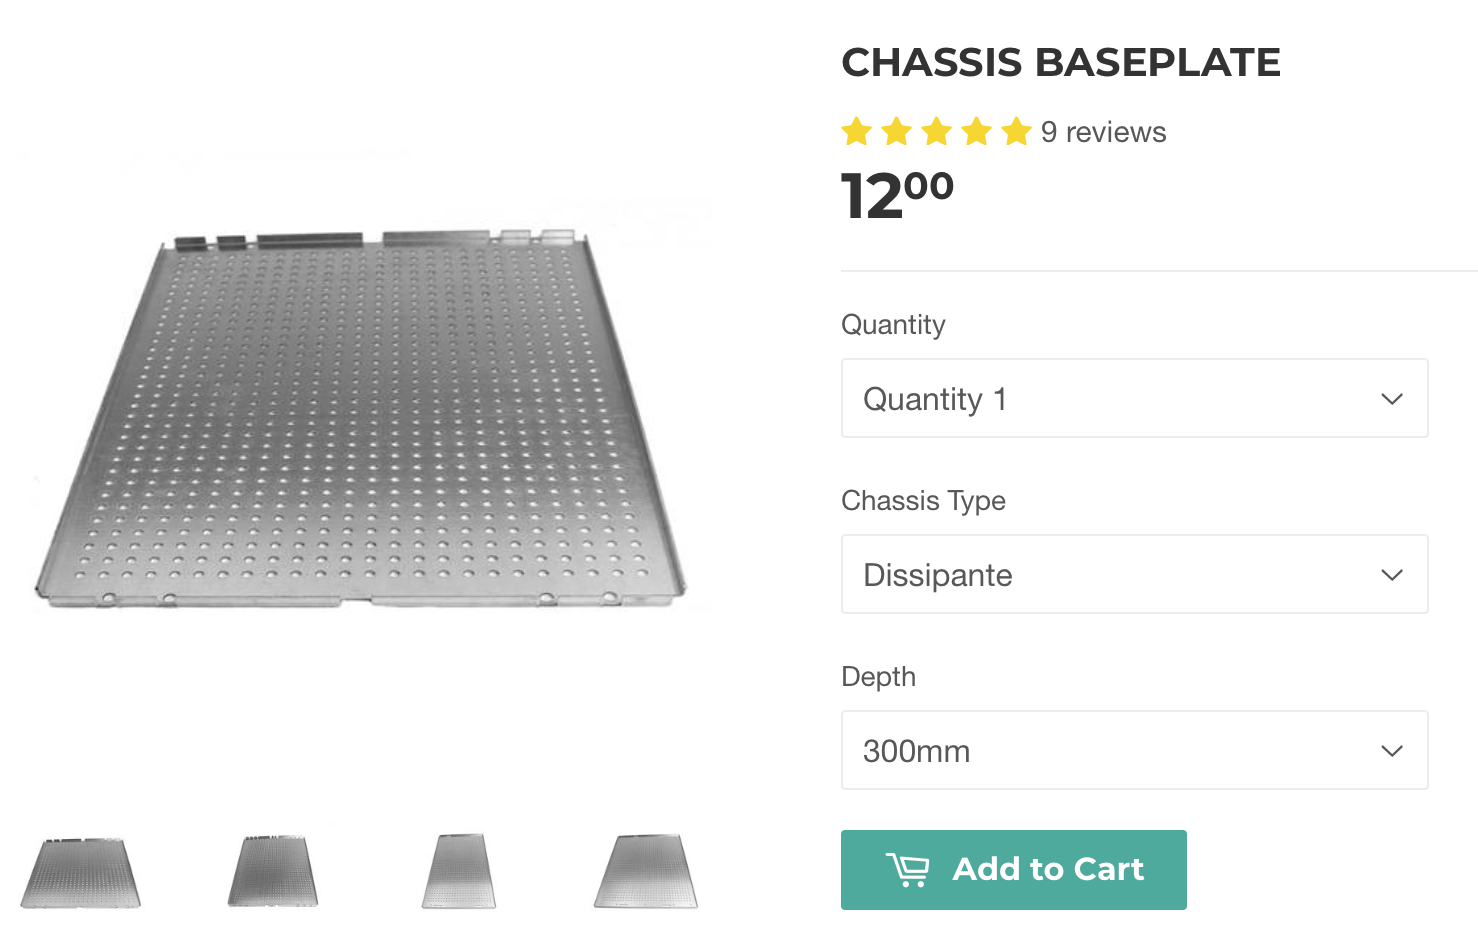Open the Quantity 1 dropdown
The image size is (1478, 928).
pyautogui.click(x=1134, y=398)
